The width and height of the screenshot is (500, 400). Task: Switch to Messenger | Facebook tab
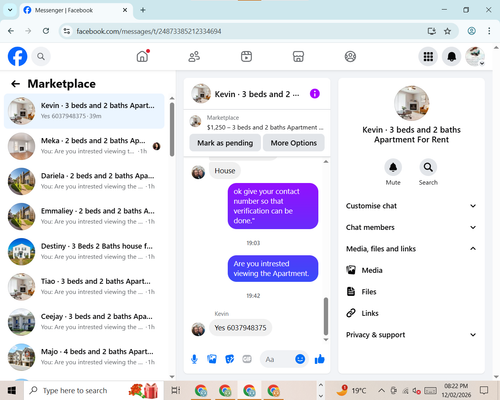point(75,10)
